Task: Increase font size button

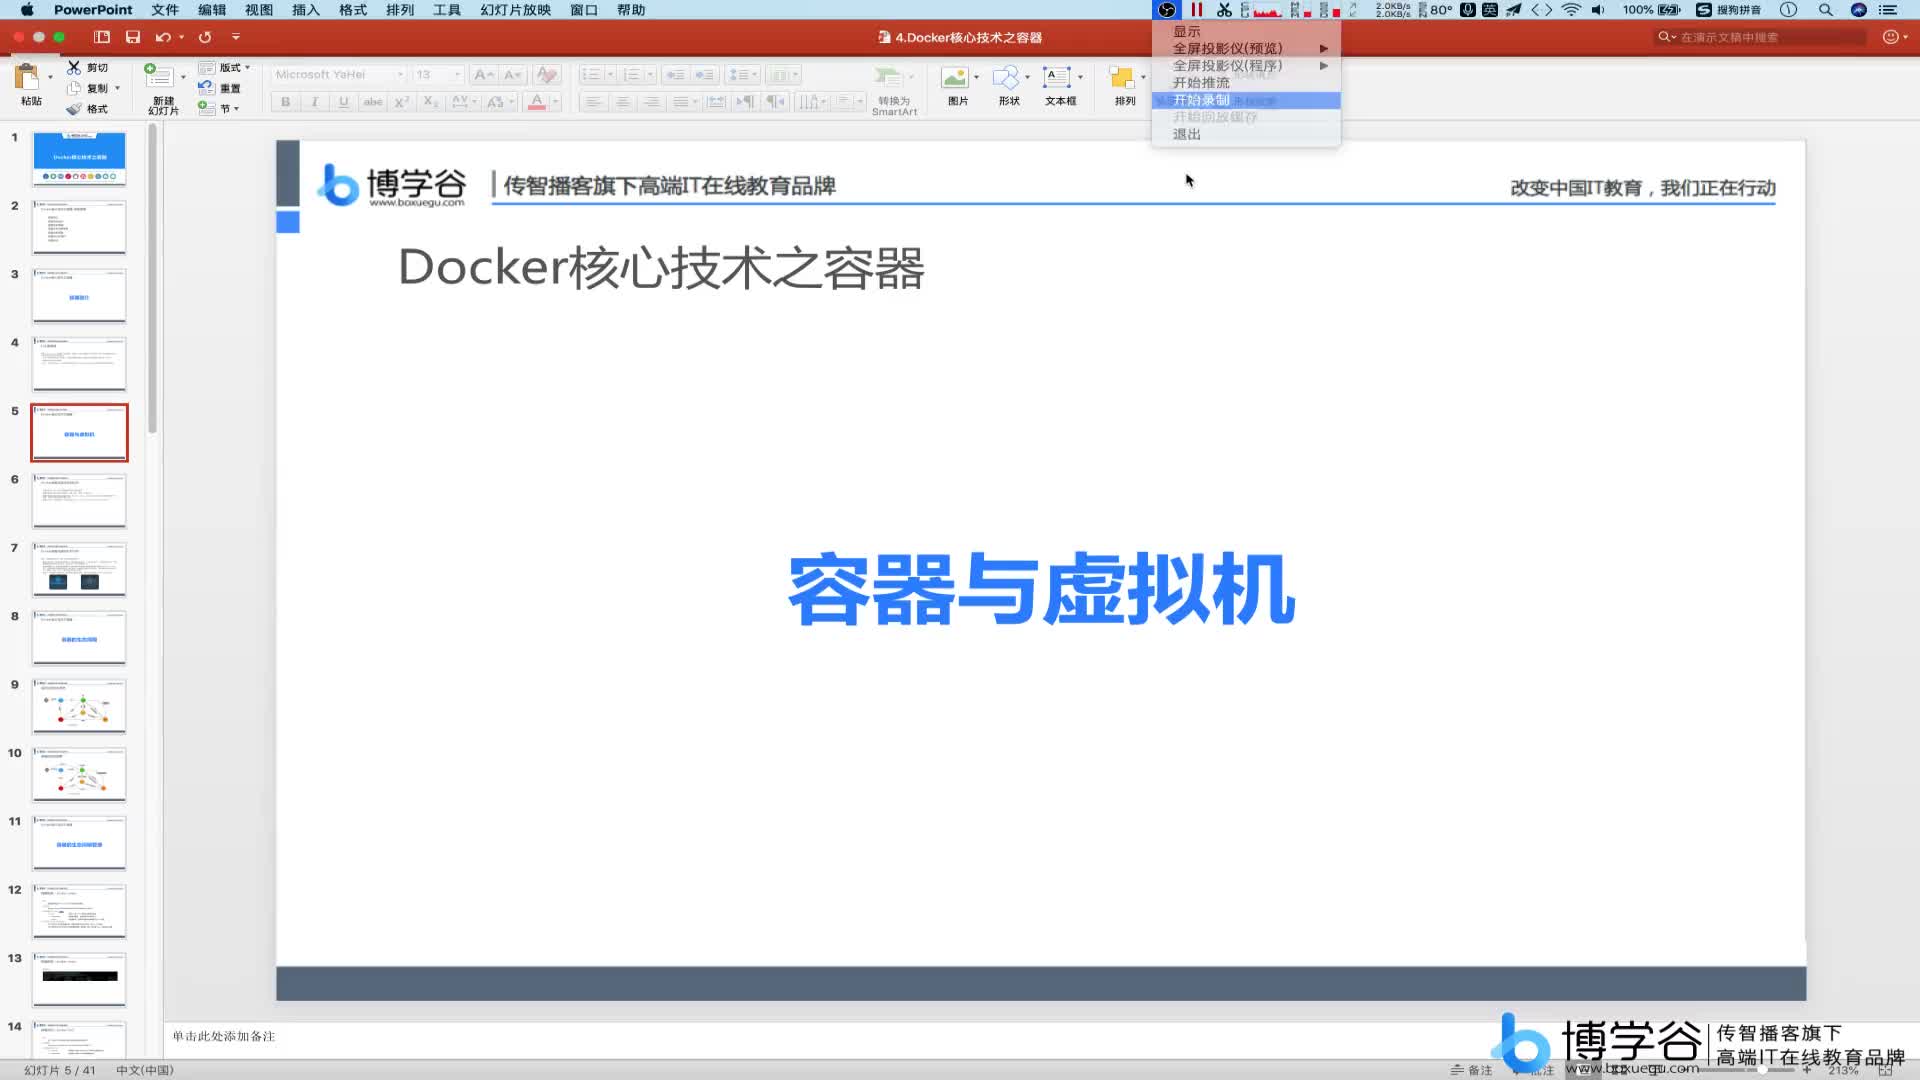Action: pos(484,75)
